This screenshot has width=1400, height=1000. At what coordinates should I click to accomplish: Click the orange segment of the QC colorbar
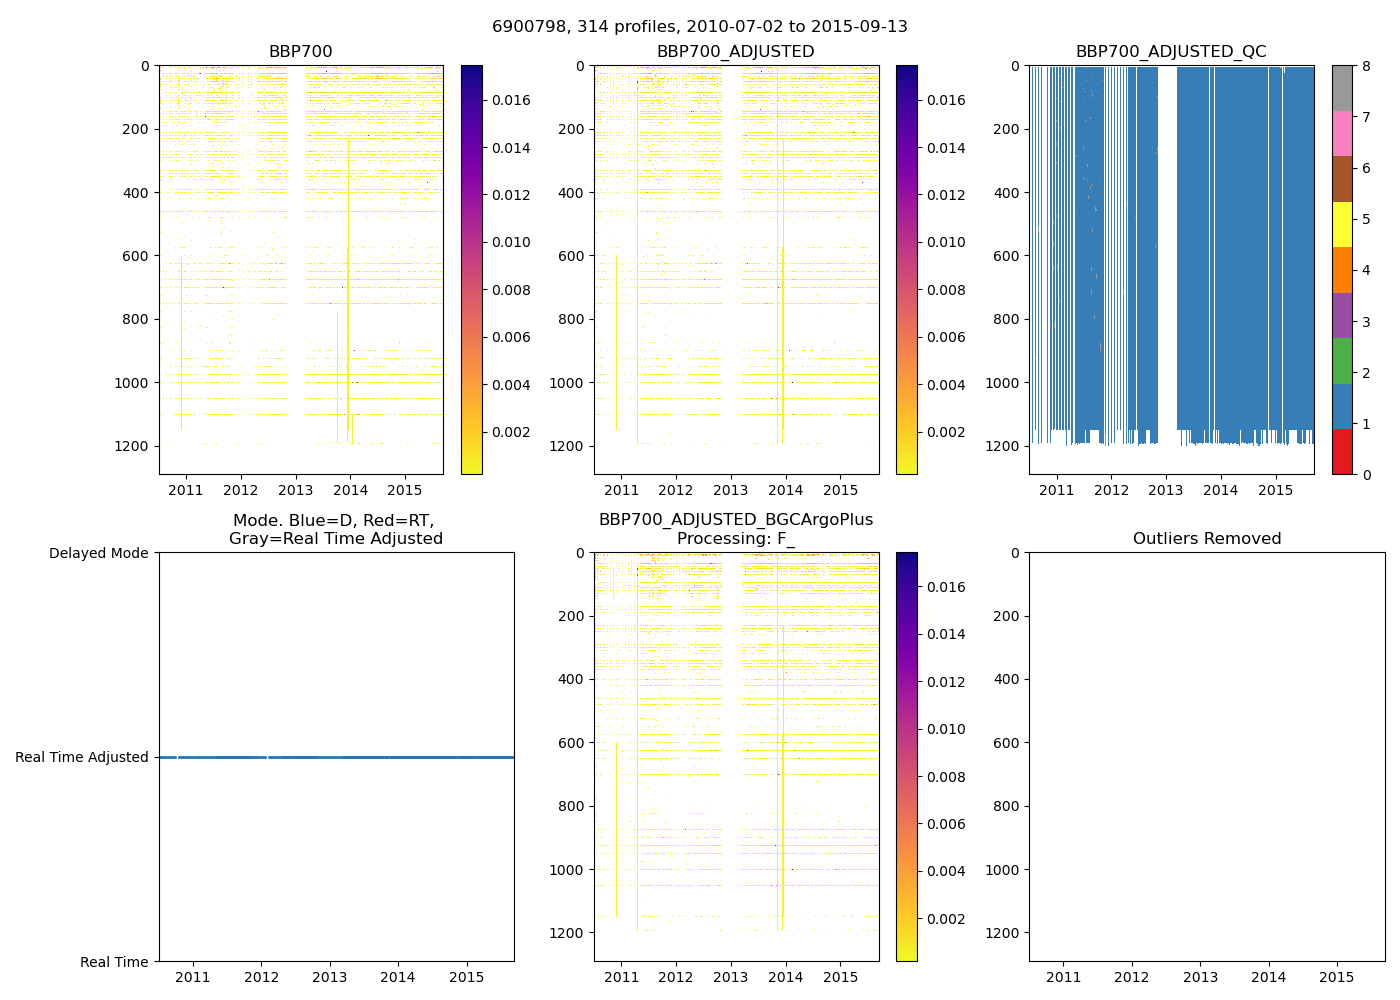(x=1342, y=270)
